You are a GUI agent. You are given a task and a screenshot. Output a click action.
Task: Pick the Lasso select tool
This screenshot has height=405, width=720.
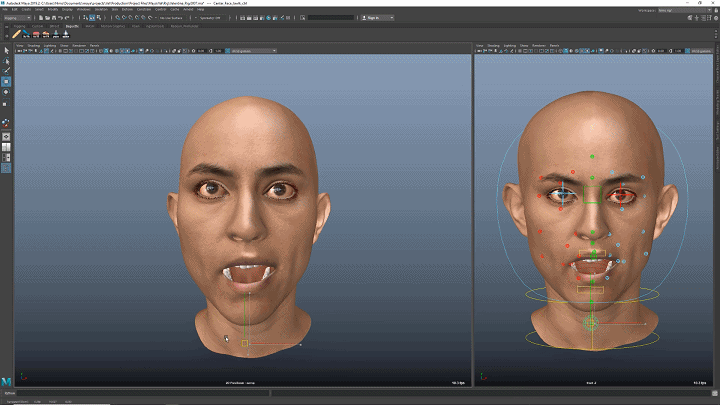(6, 60)
